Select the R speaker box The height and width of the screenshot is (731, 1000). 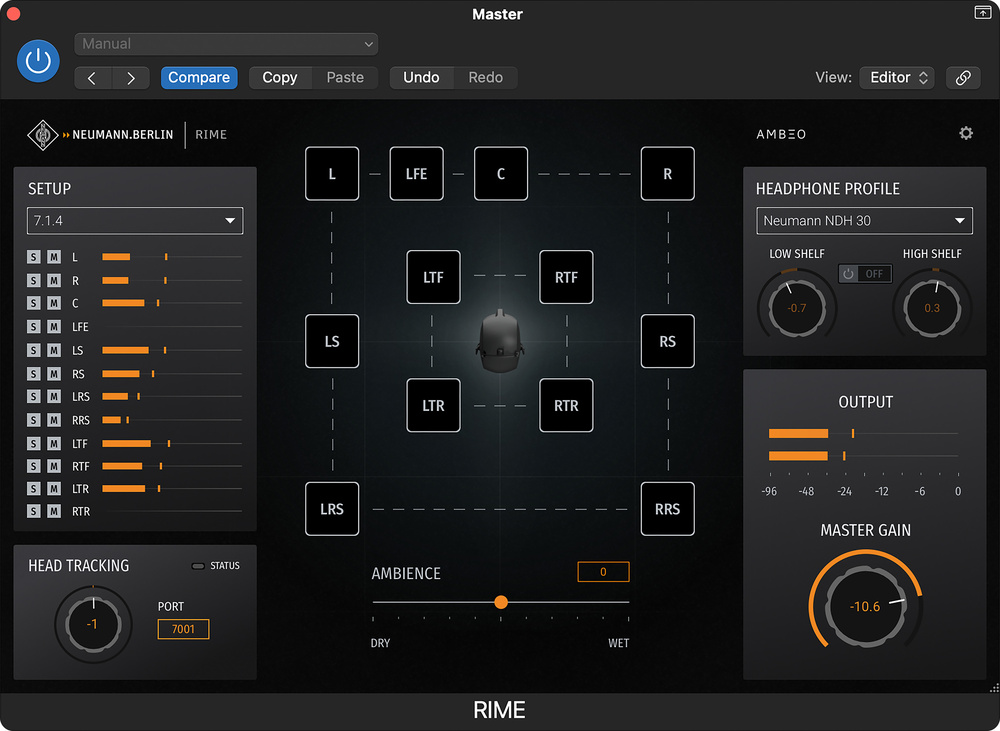668,174
